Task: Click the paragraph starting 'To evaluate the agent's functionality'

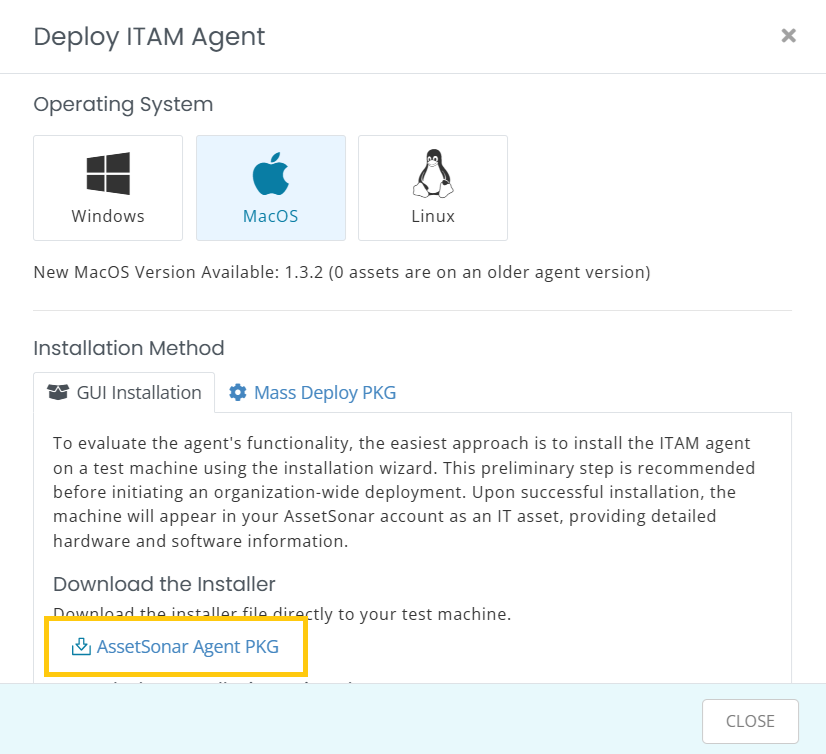Action: point(404,492)
